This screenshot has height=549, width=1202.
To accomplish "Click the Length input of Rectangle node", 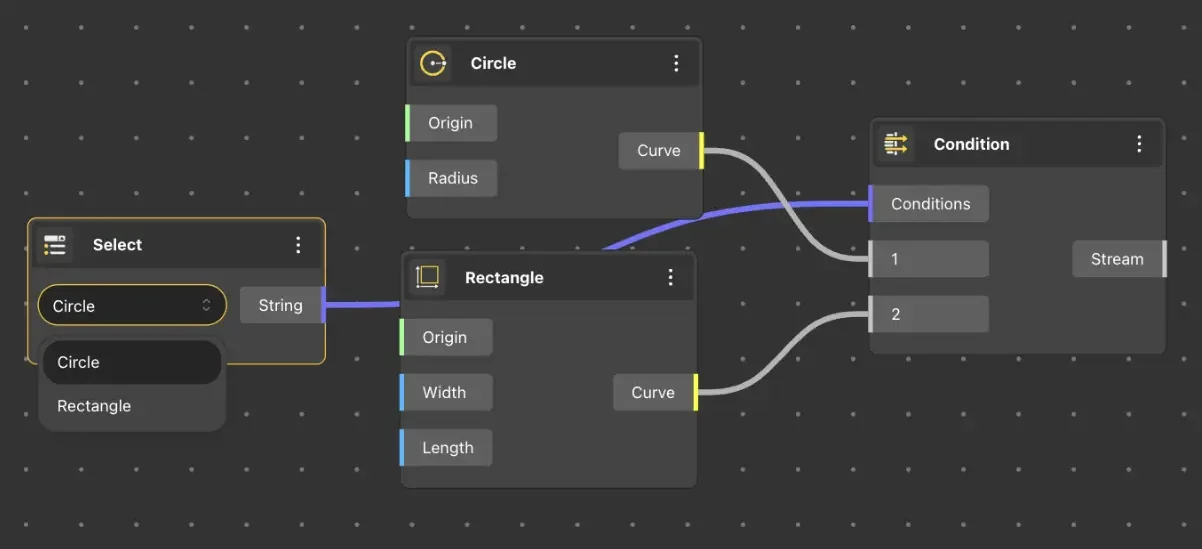I will [x=446, y=447].
